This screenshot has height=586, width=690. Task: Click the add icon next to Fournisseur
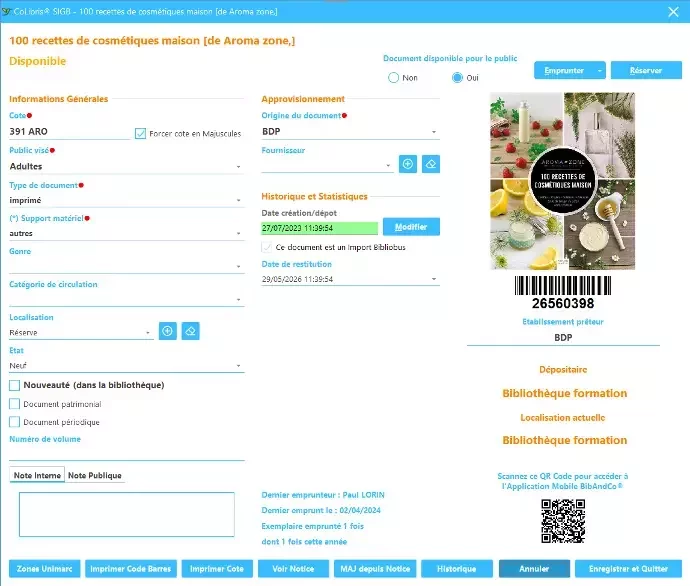(x=408, y=164)
